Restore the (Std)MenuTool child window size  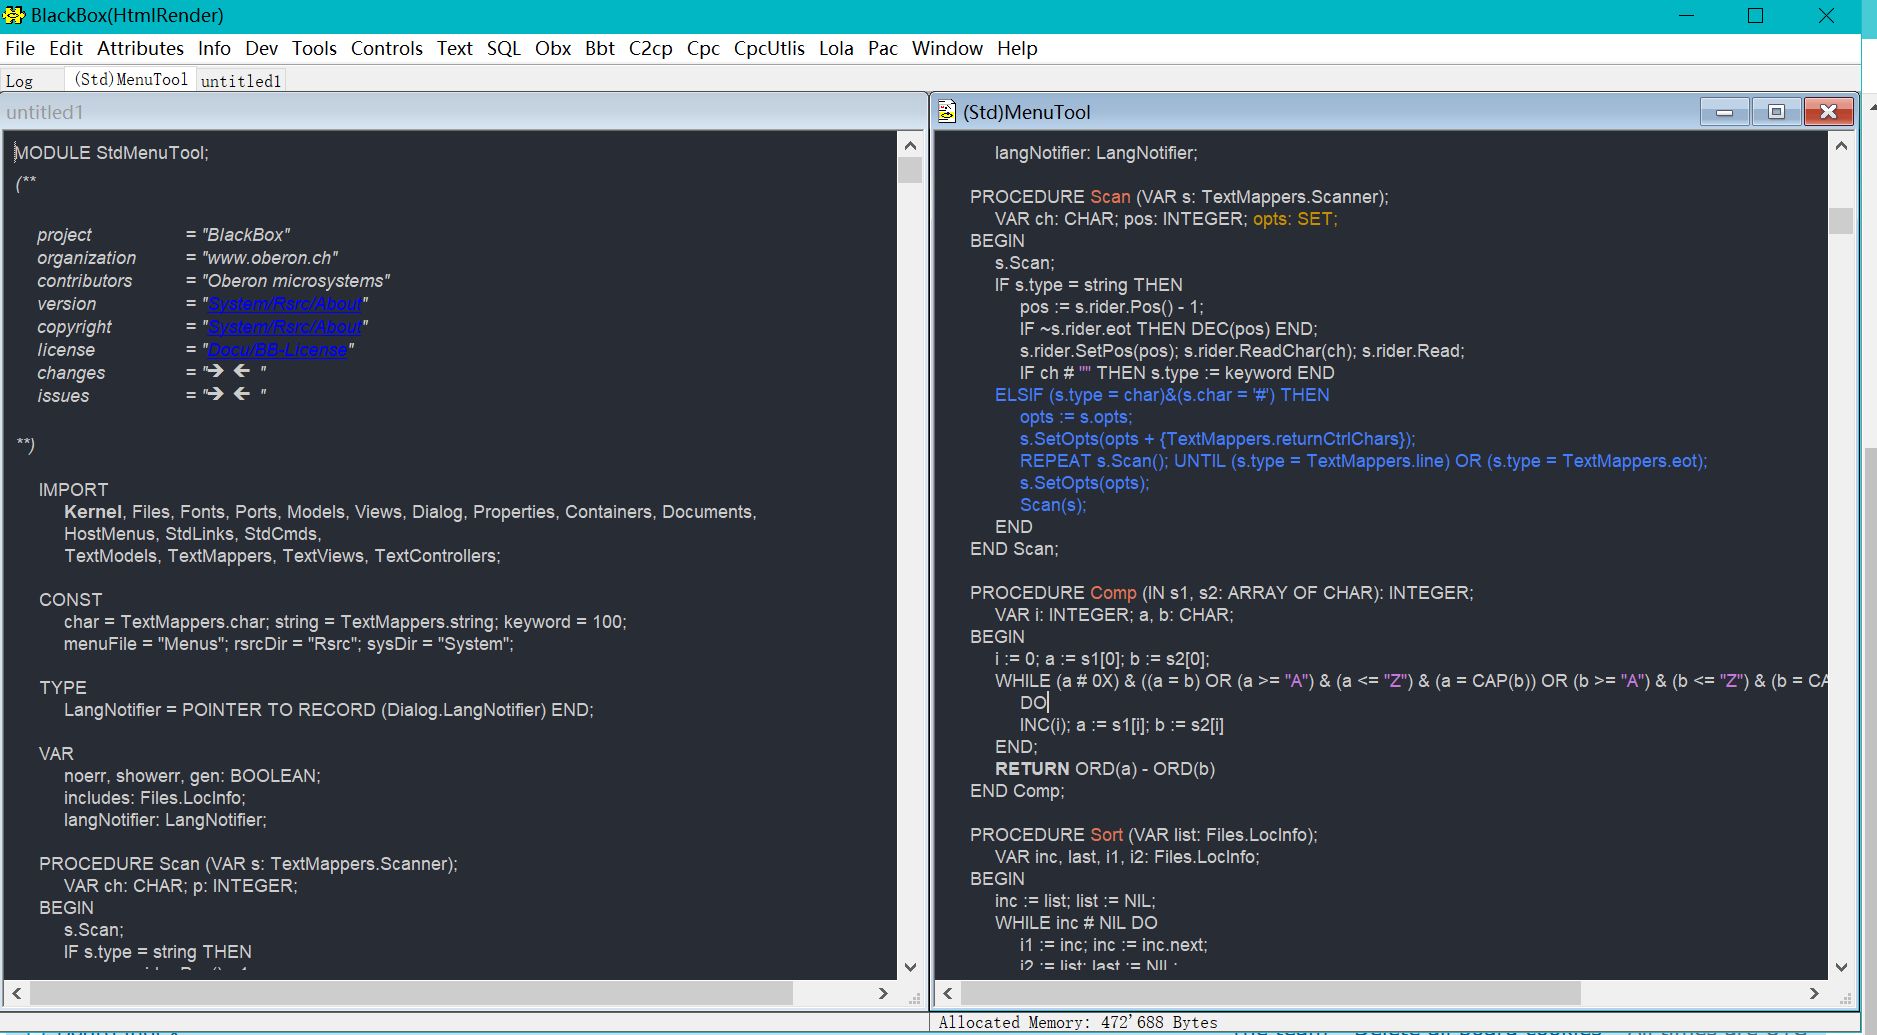tap(1776, 112)
